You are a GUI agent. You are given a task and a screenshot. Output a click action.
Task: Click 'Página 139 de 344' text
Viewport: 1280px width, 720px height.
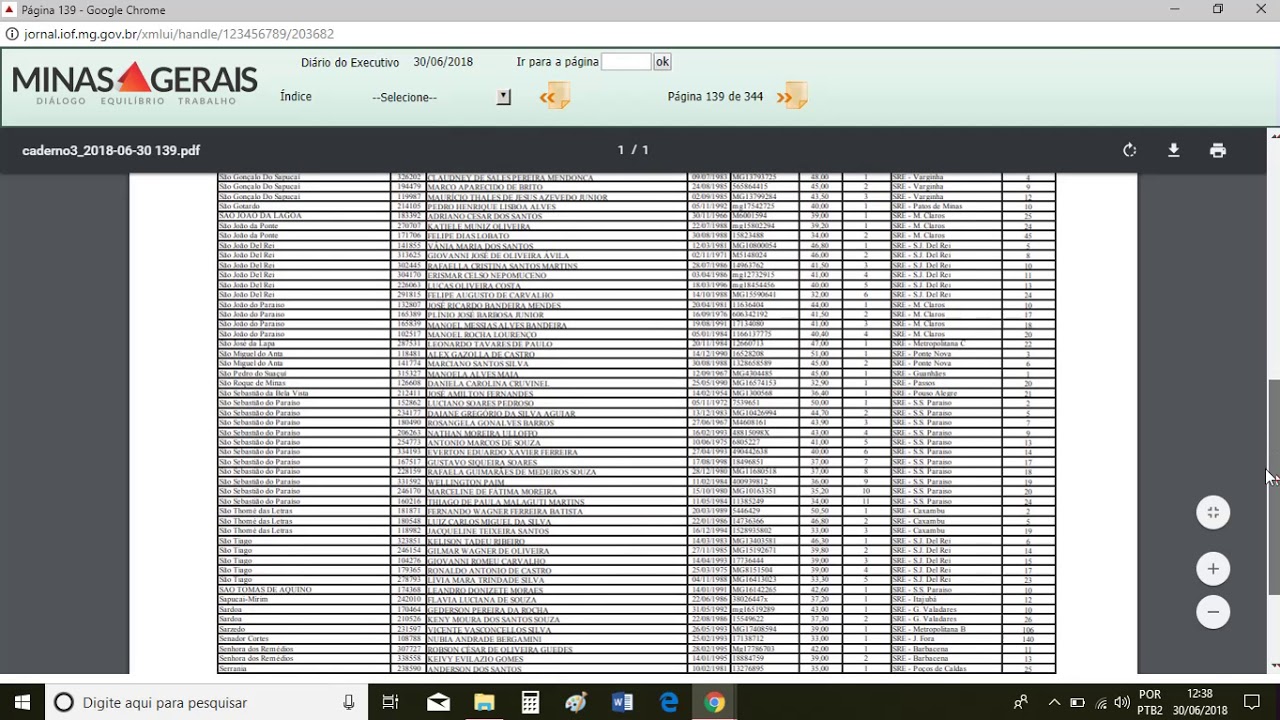(715, 97)
